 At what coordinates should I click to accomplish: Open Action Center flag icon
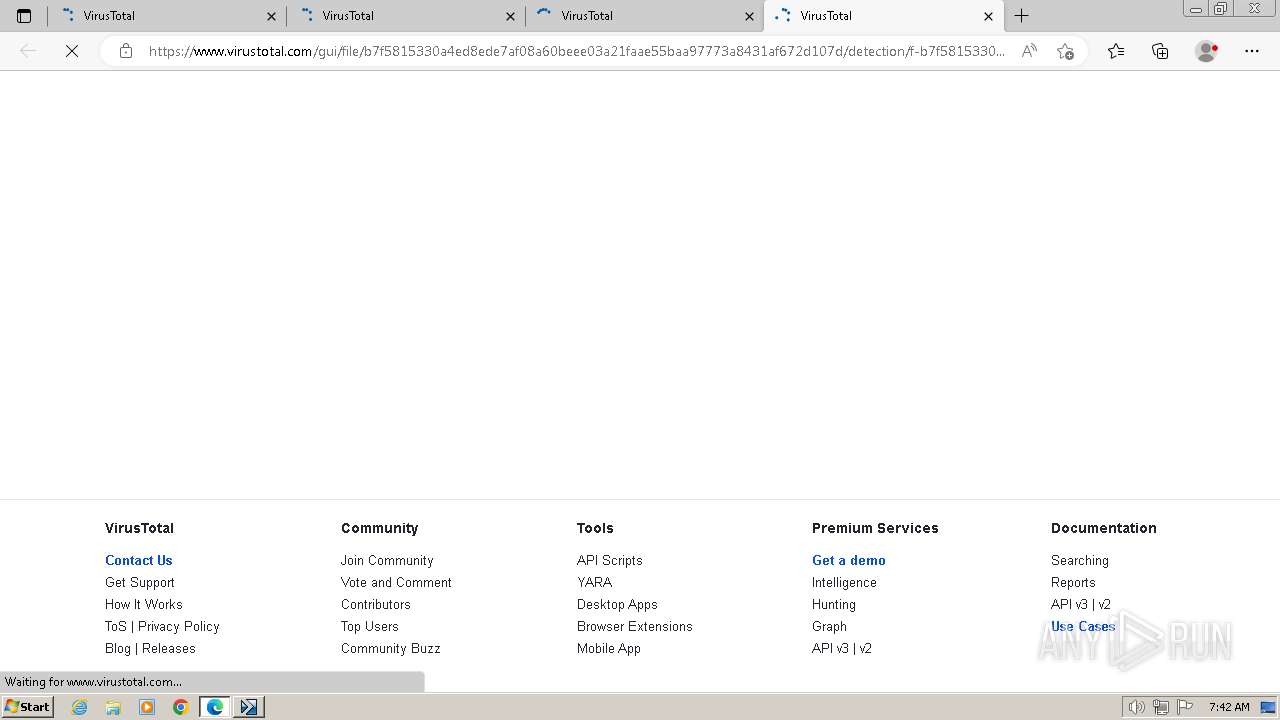coord(1185,707)
